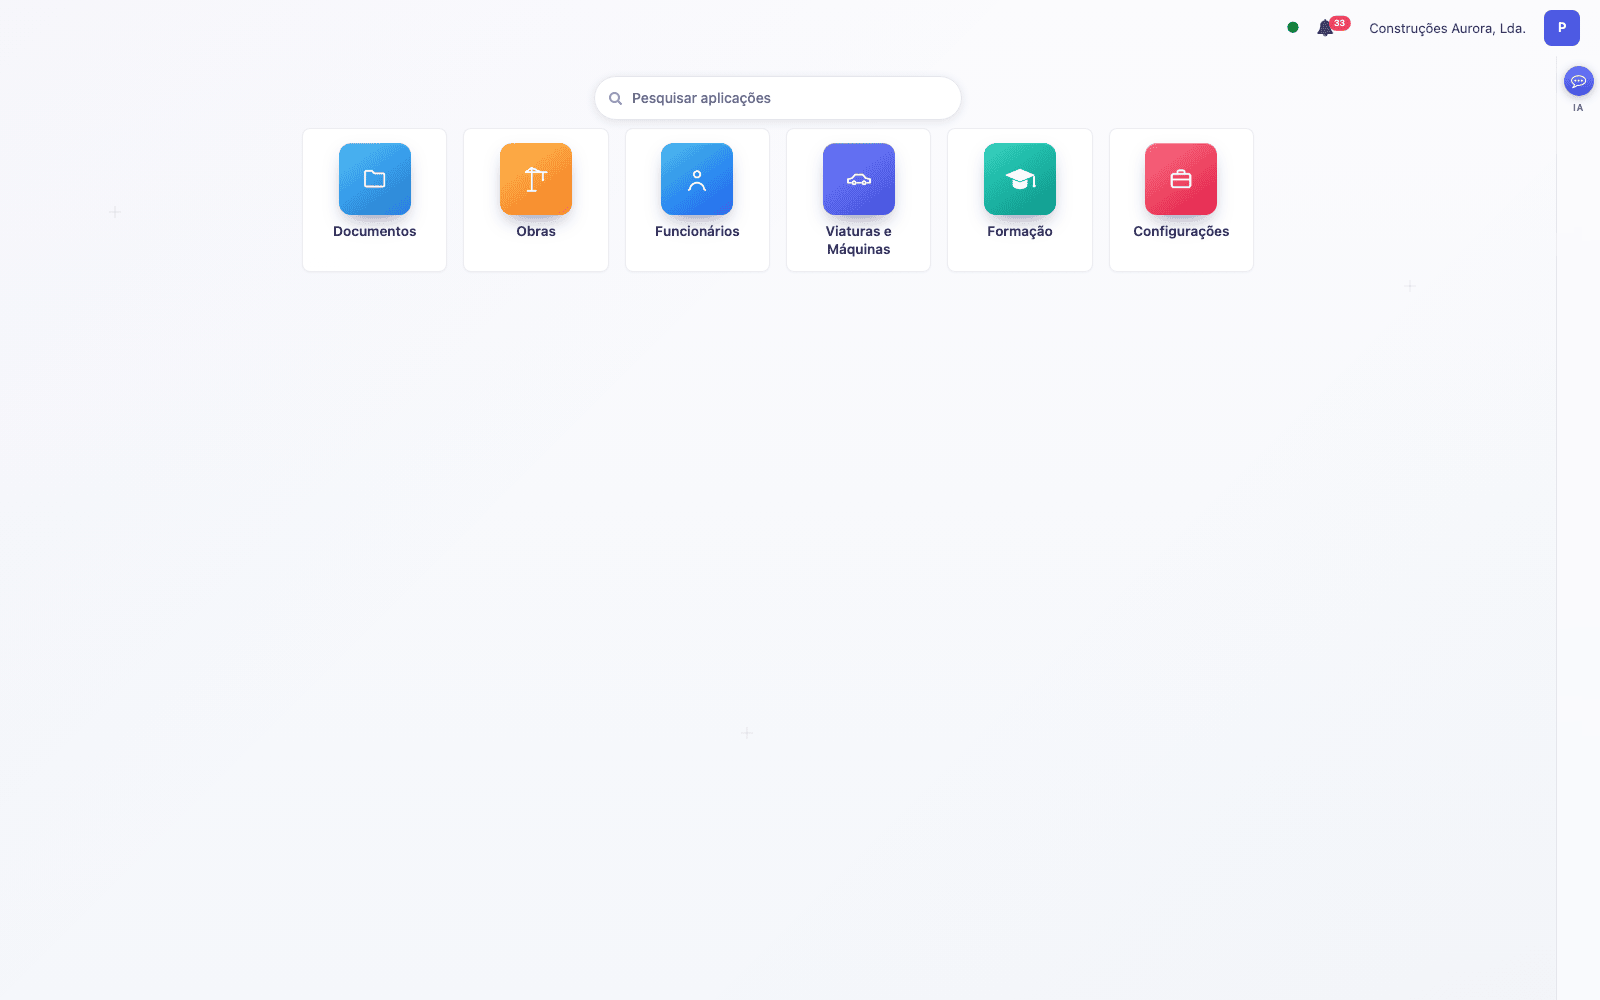Open the IA chat assistant icon

point(1579,81)
